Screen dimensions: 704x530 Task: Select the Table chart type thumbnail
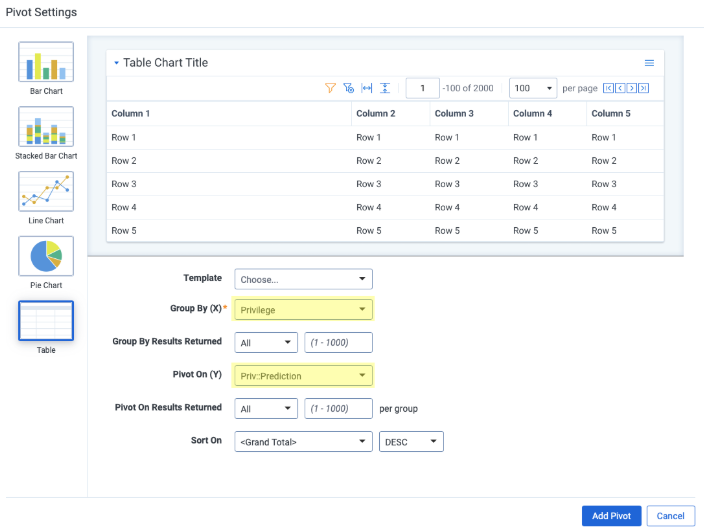[x=46, y=321]
